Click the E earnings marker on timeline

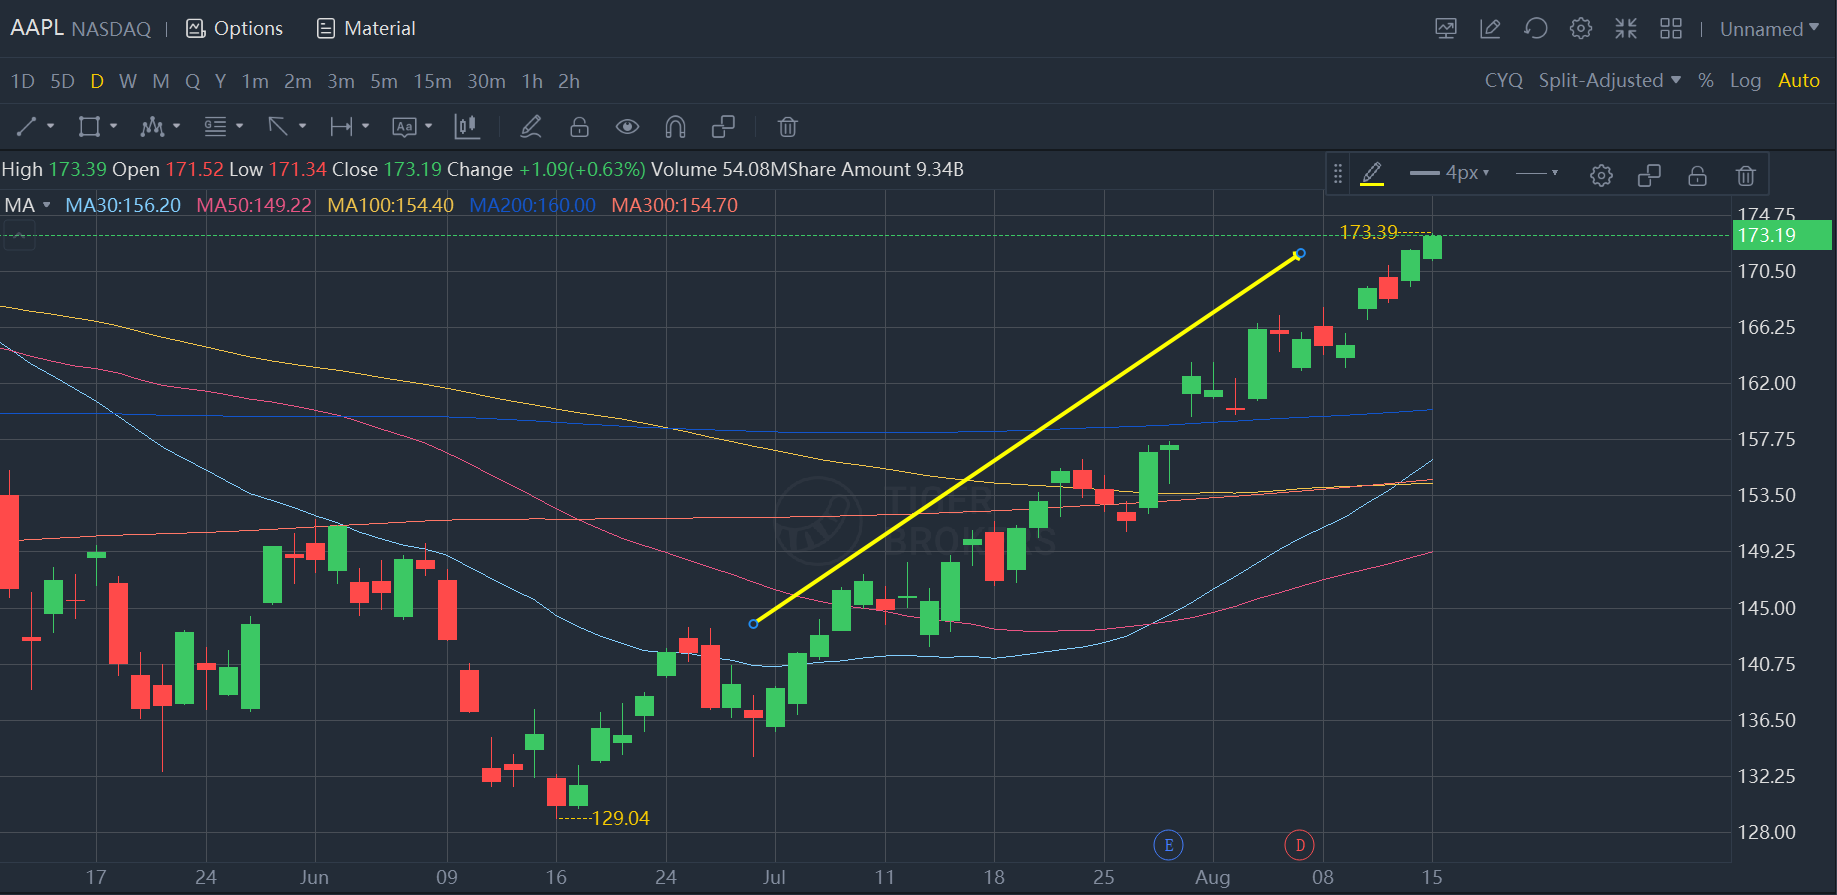pyautogui.click(x=1168, y=845)
